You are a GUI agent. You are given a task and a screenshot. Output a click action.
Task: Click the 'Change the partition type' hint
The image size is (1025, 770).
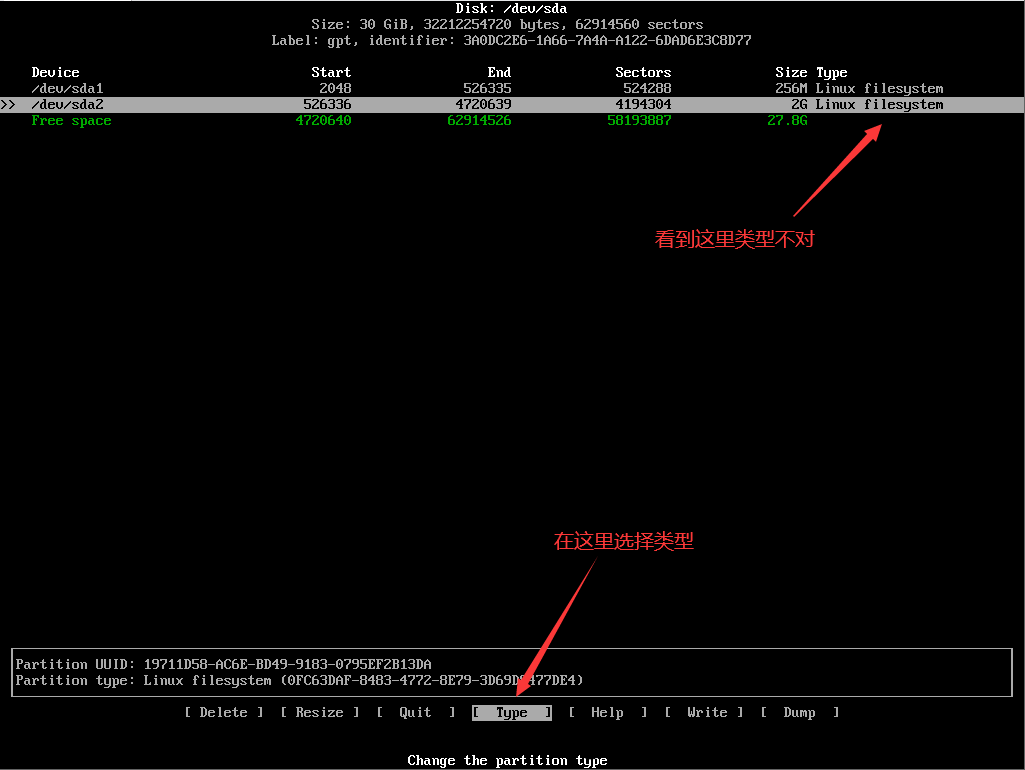507,761
